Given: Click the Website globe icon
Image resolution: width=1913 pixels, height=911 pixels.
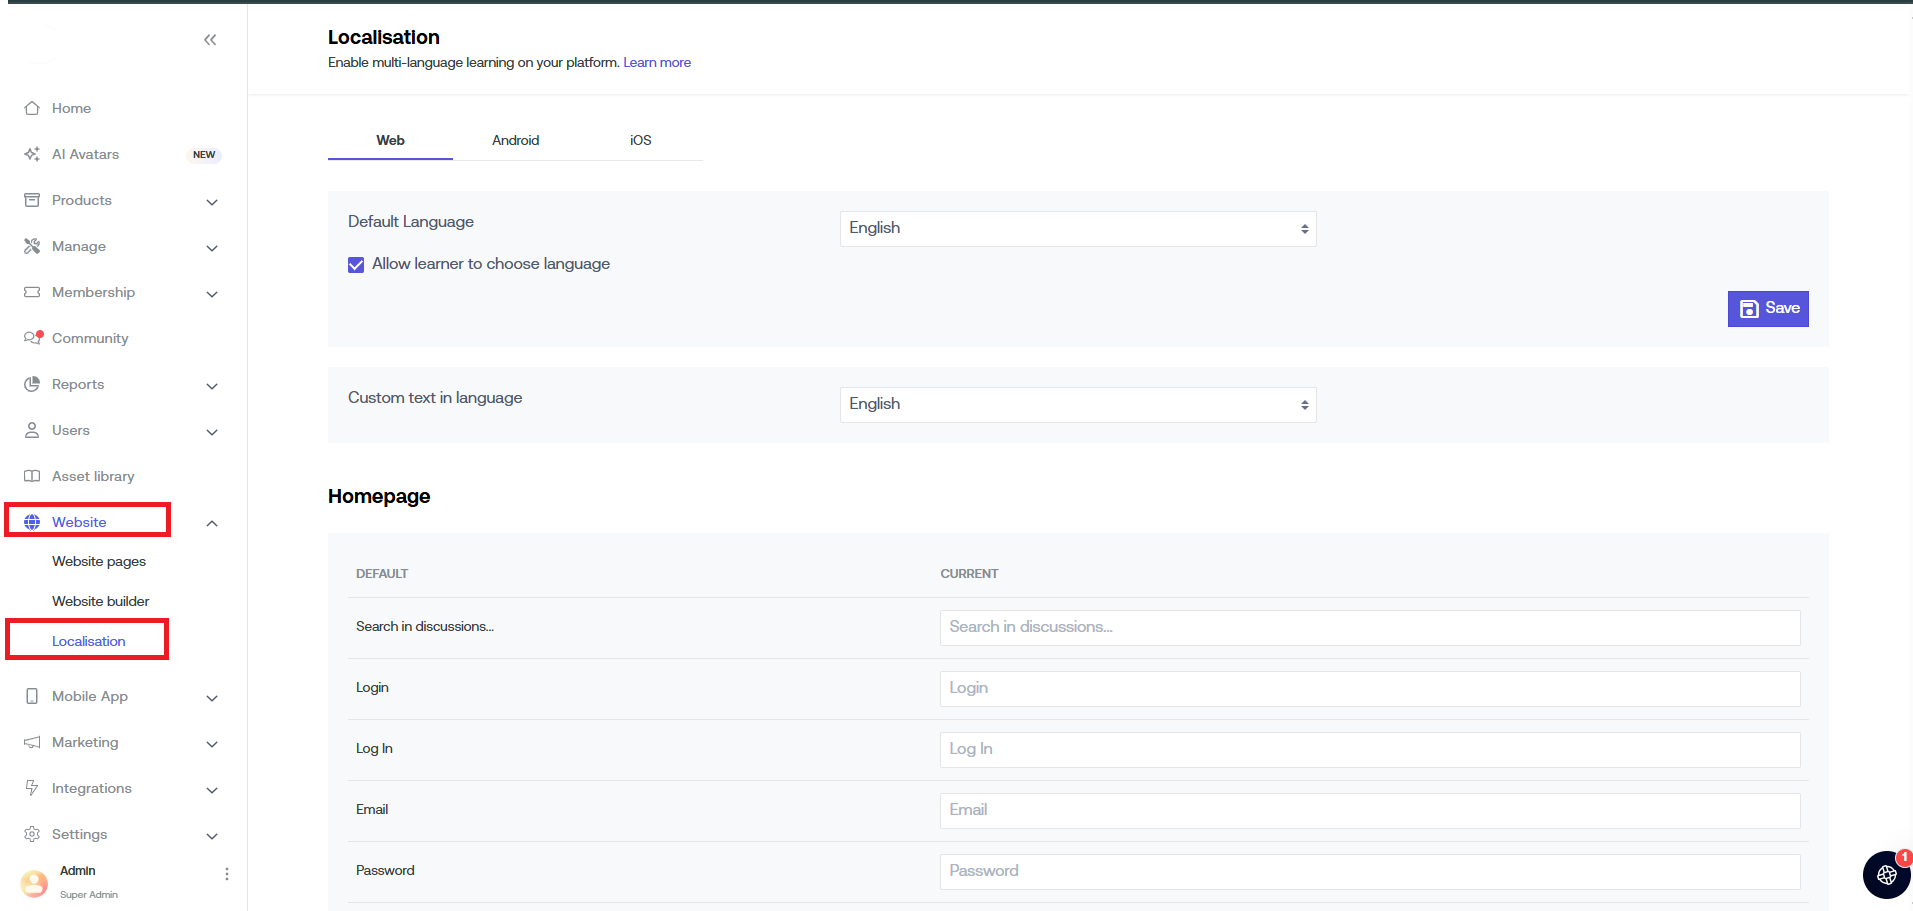Looking at the screenshot, I should pyautogui.click(x=32, y=522).
